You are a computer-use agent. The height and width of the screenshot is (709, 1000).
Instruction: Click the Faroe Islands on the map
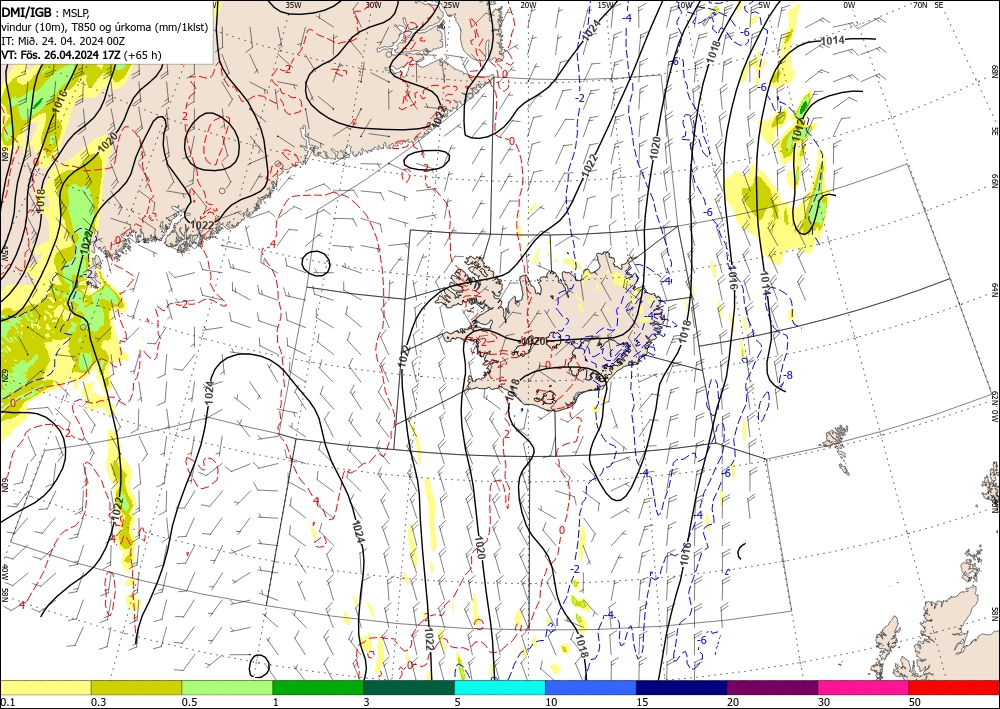pos(839,446)
